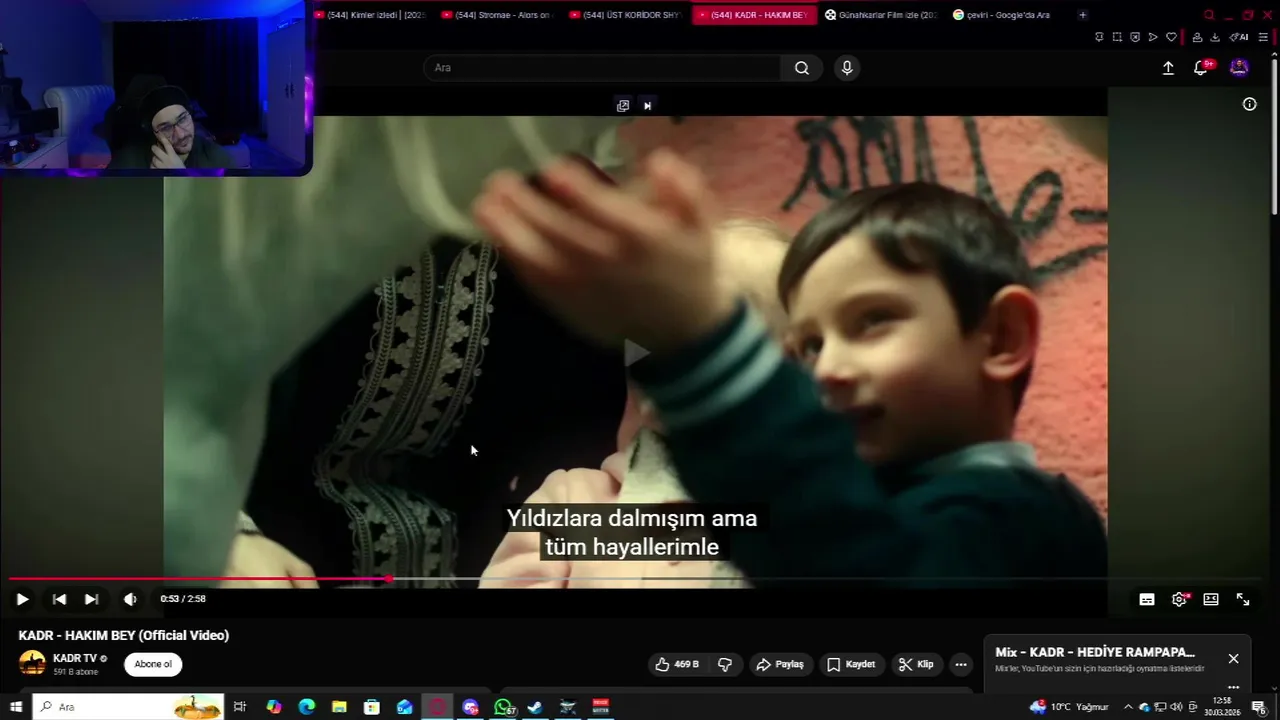Subscribe via Abone ol button
Screen dimensions: 1280x720
(153, 664)
